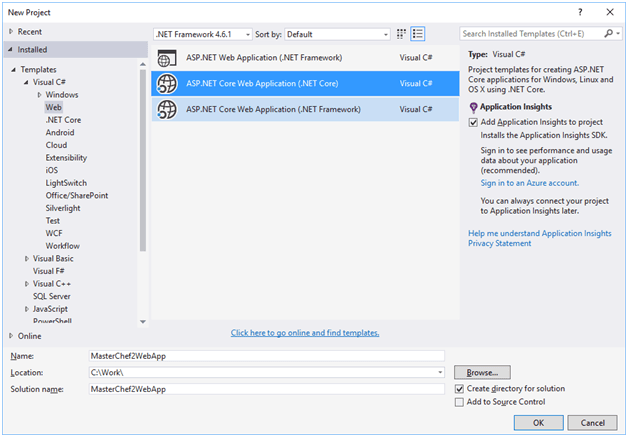Select the Visual F# category
This screenshot has width=628, height=437.
[48, 272]
